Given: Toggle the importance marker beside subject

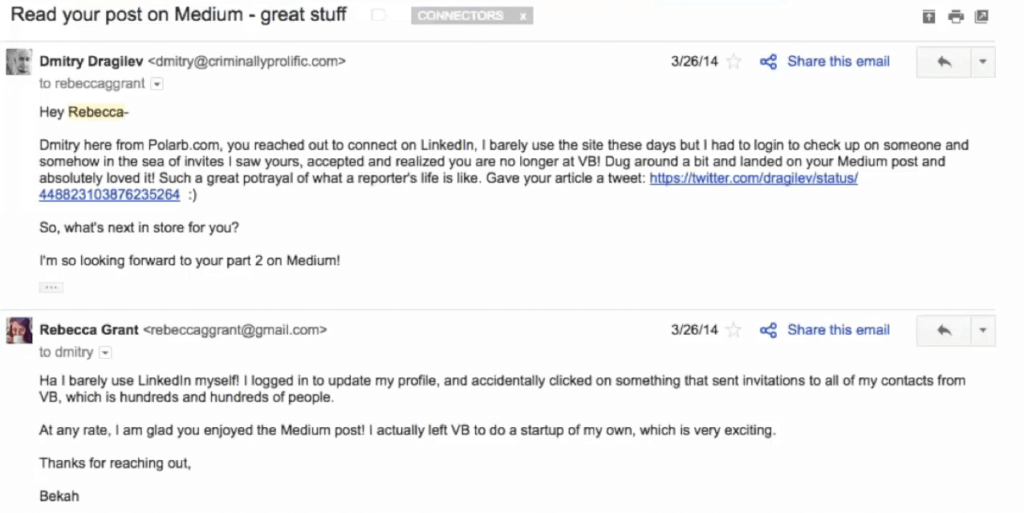Looking at the screenshot, I should coord(378,15).
